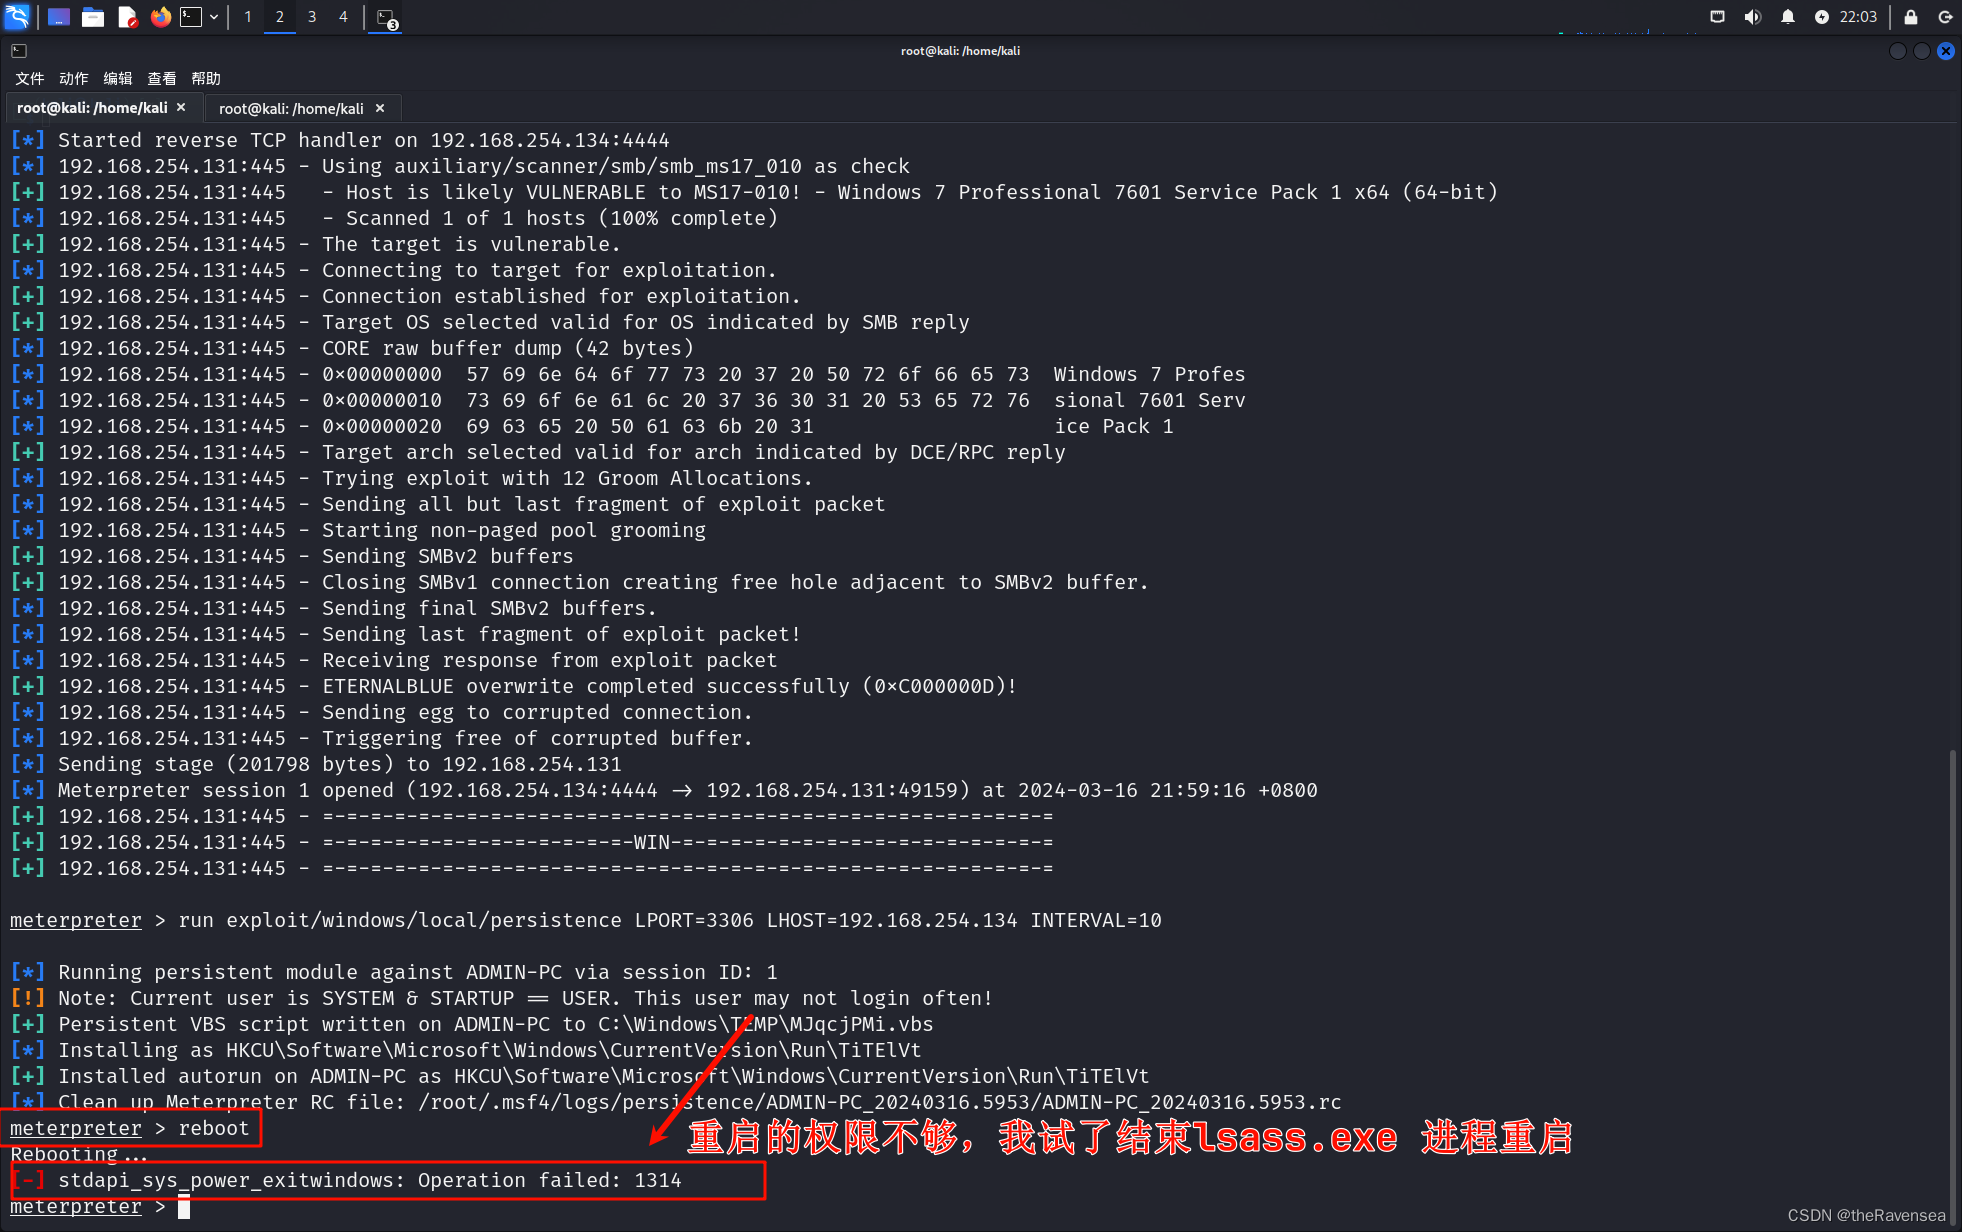1962x1232 pixels.
Task: Minimize the terminal window
Action: (1897, 51)
